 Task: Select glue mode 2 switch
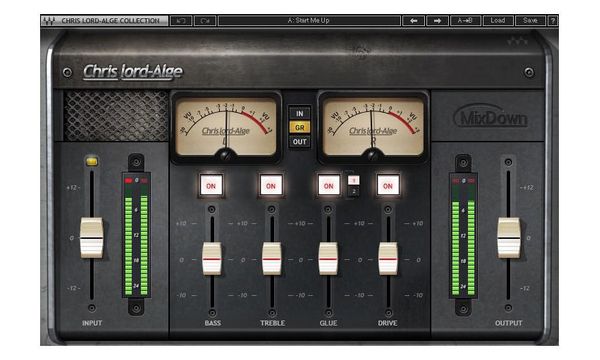click(354, 191)
